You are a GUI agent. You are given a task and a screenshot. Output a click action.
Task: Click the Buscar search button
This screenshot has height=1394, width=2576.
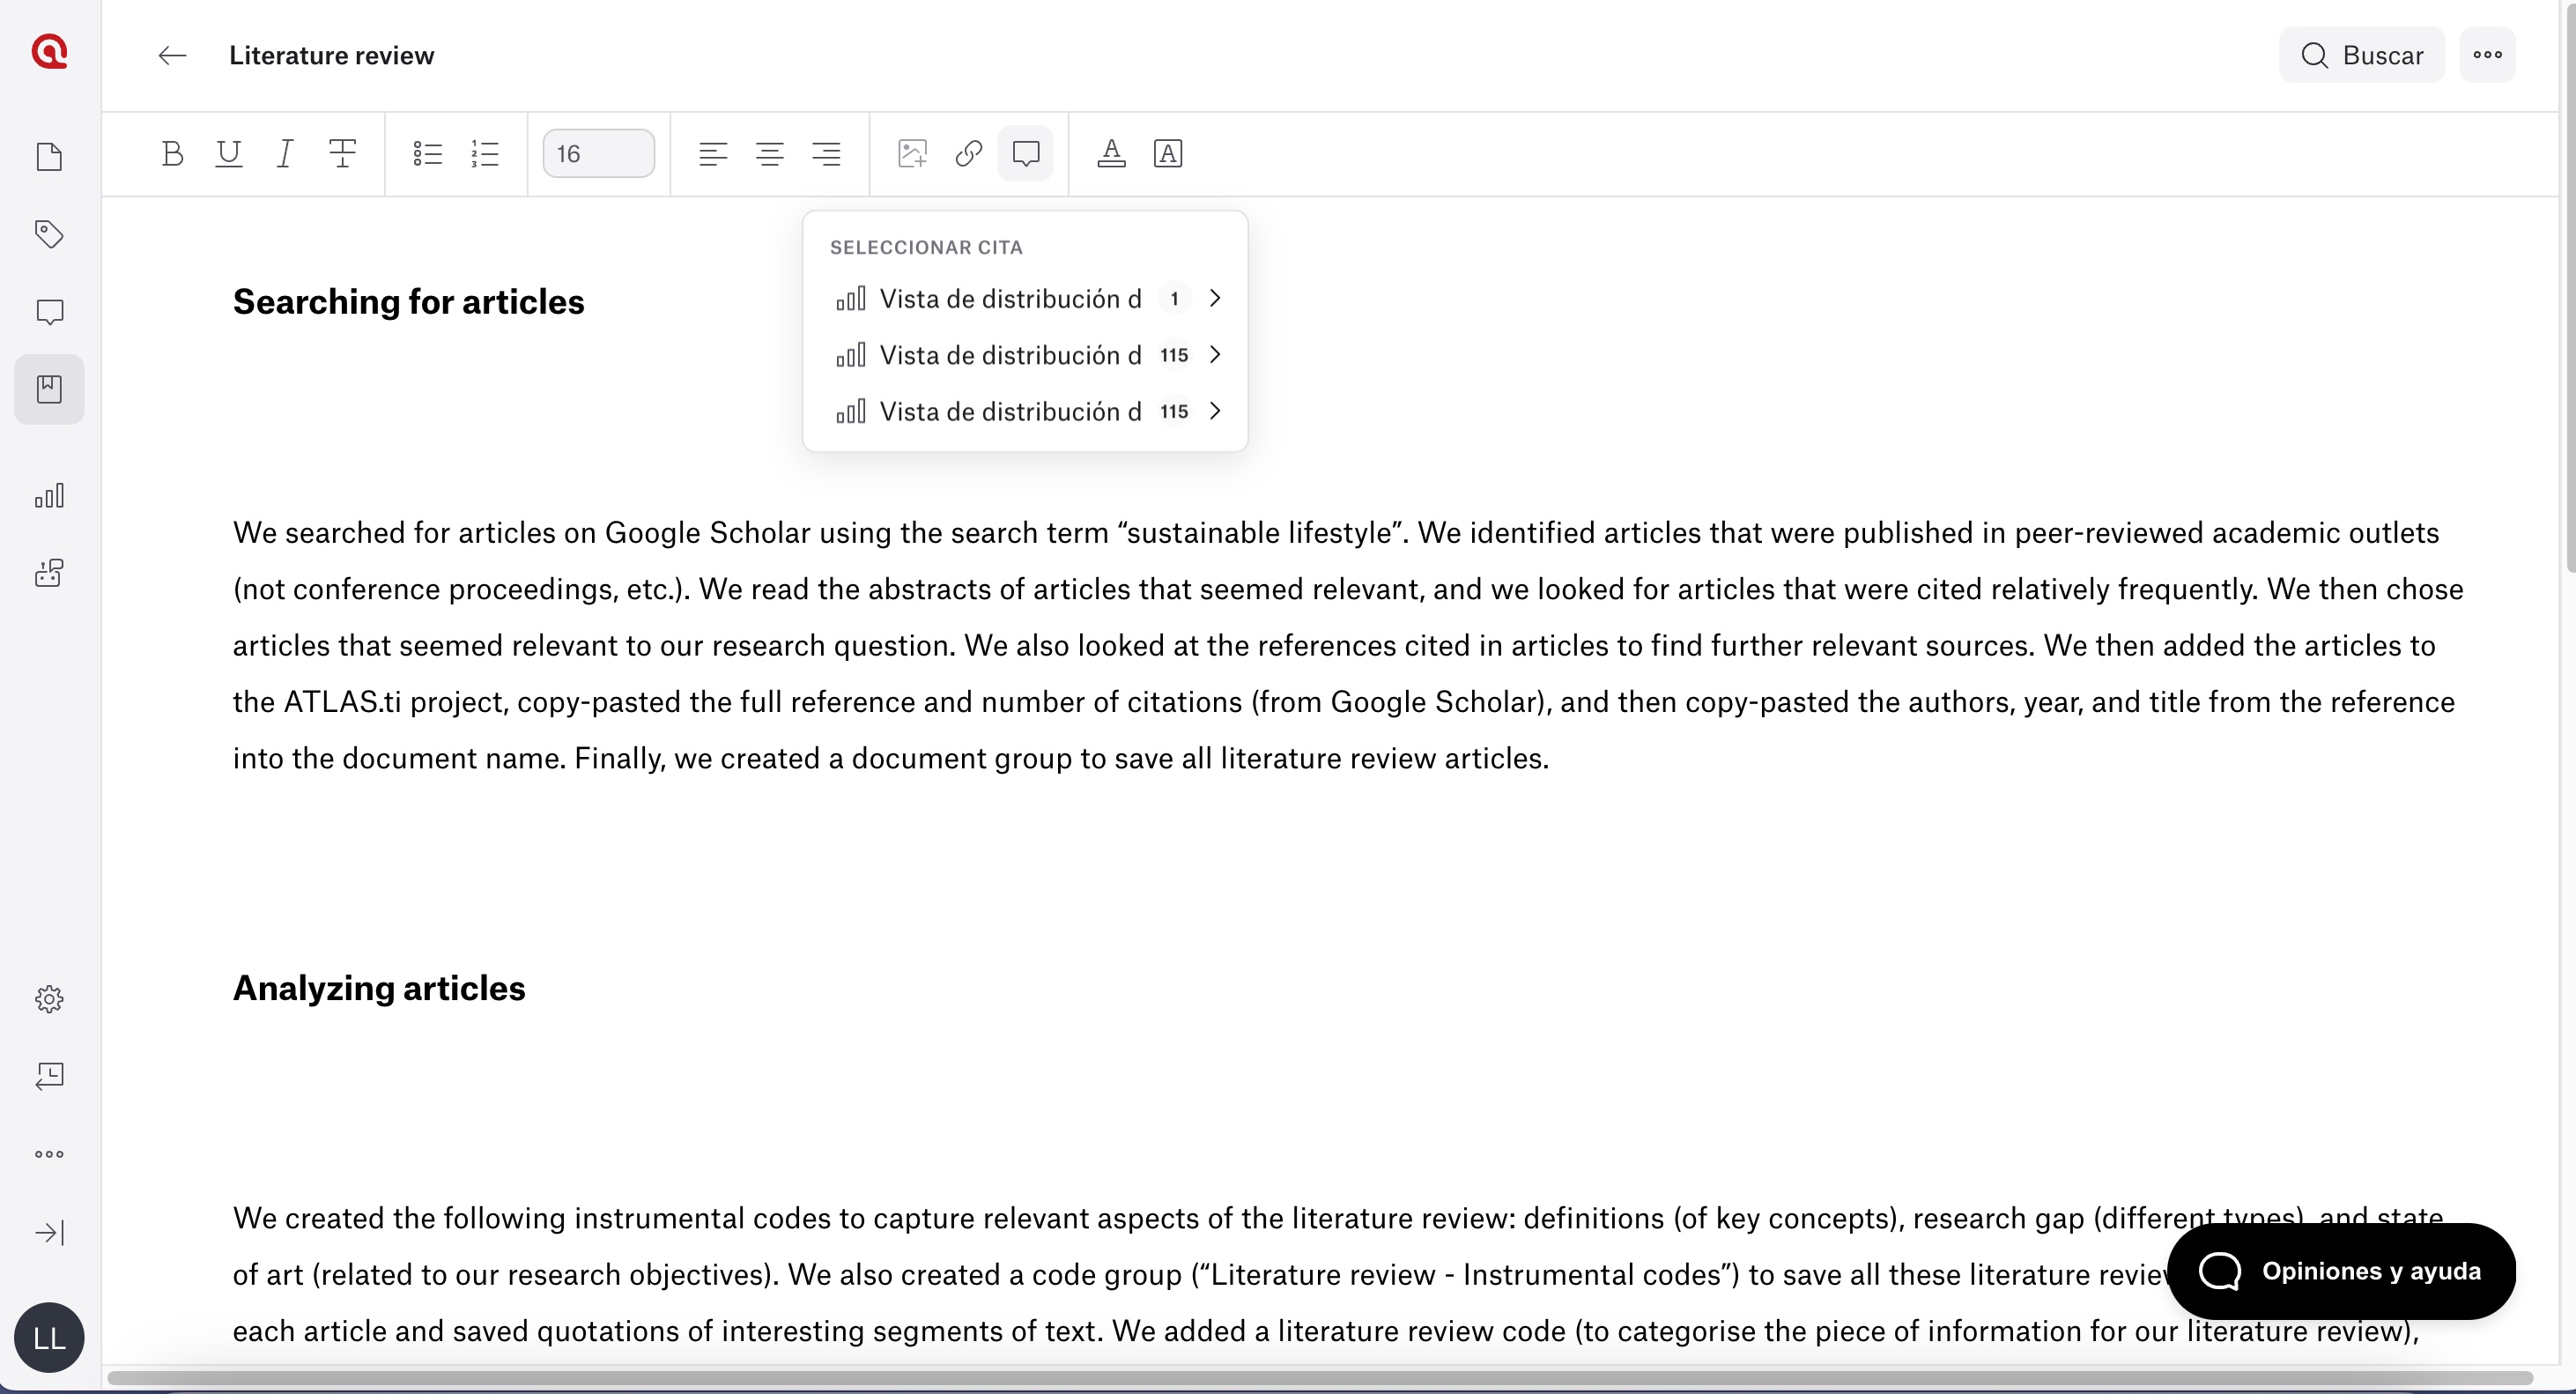pos(2361,55)
